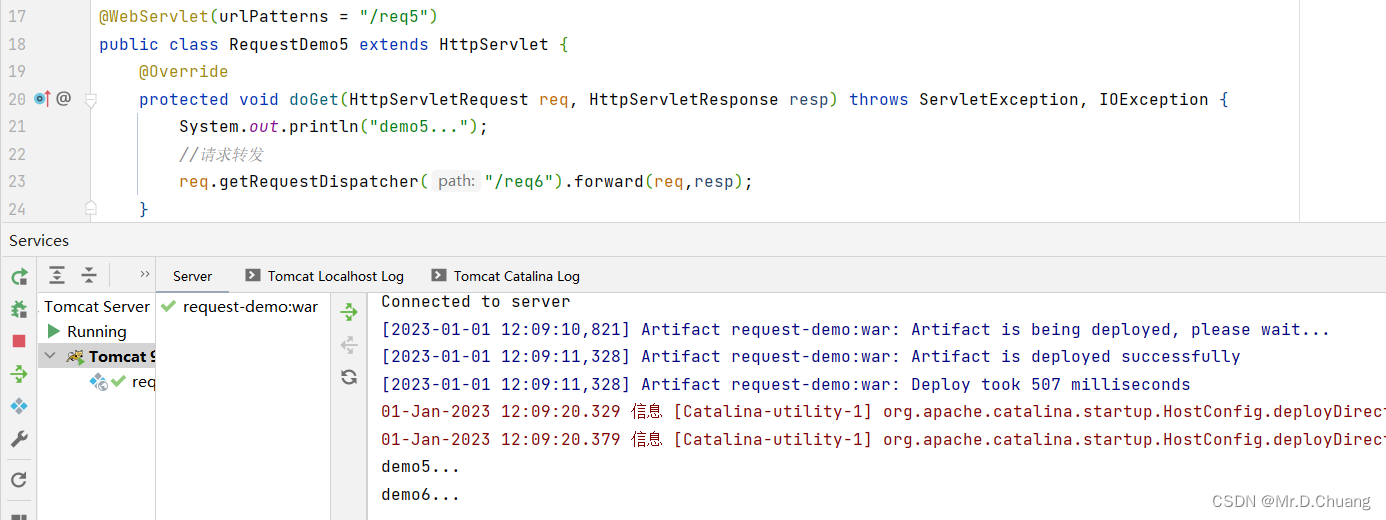Image resolution: width=1386 pixels, height=520 pixels.
Task: Stop the running Tomcat server
Action: tap(19, 341)
